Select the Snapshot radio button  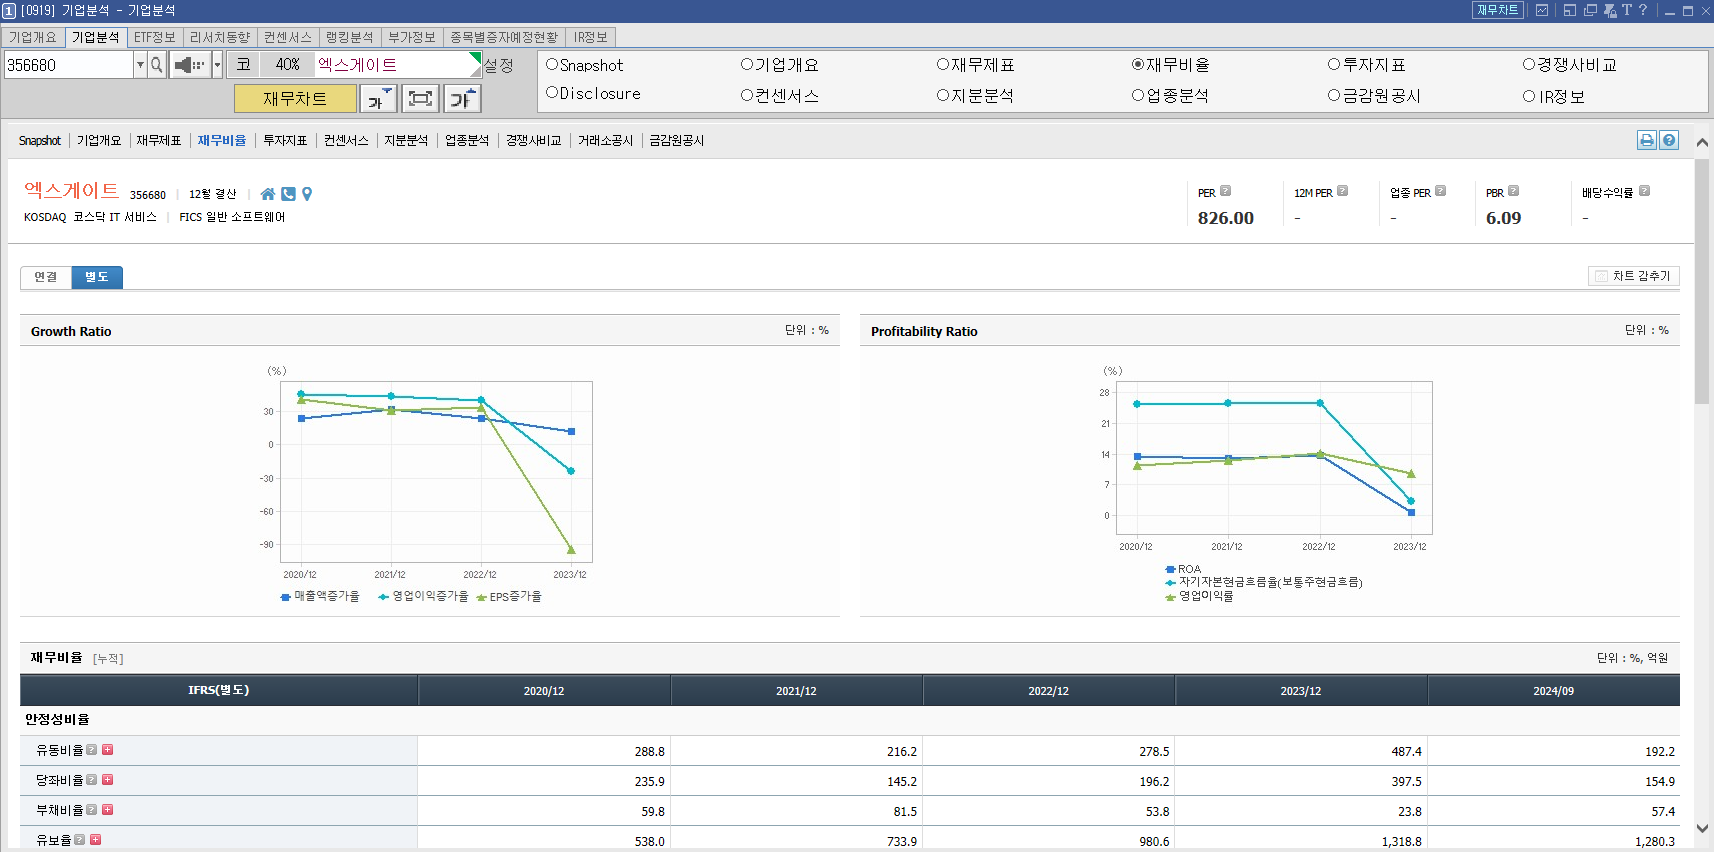pos(552,65)
